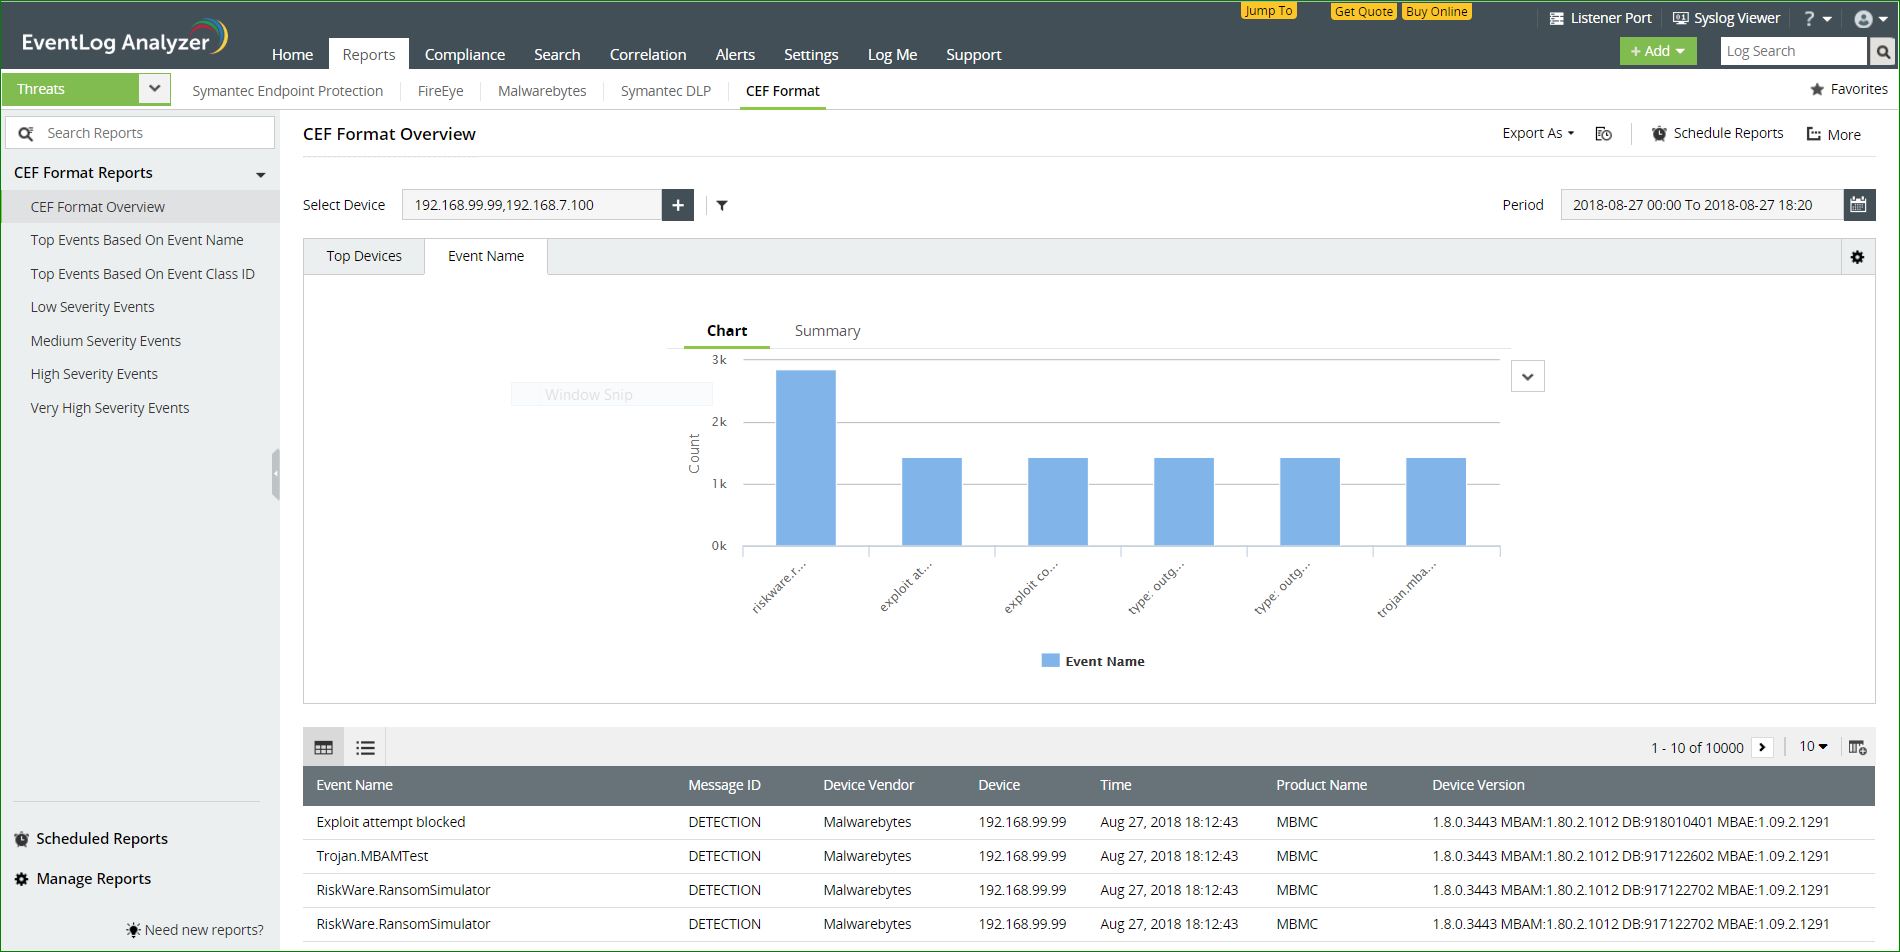Image resolution: width=1900 pixels, height=952 pixels.
Task: Open the Correlation menu
Action: (x=648, y=54)
